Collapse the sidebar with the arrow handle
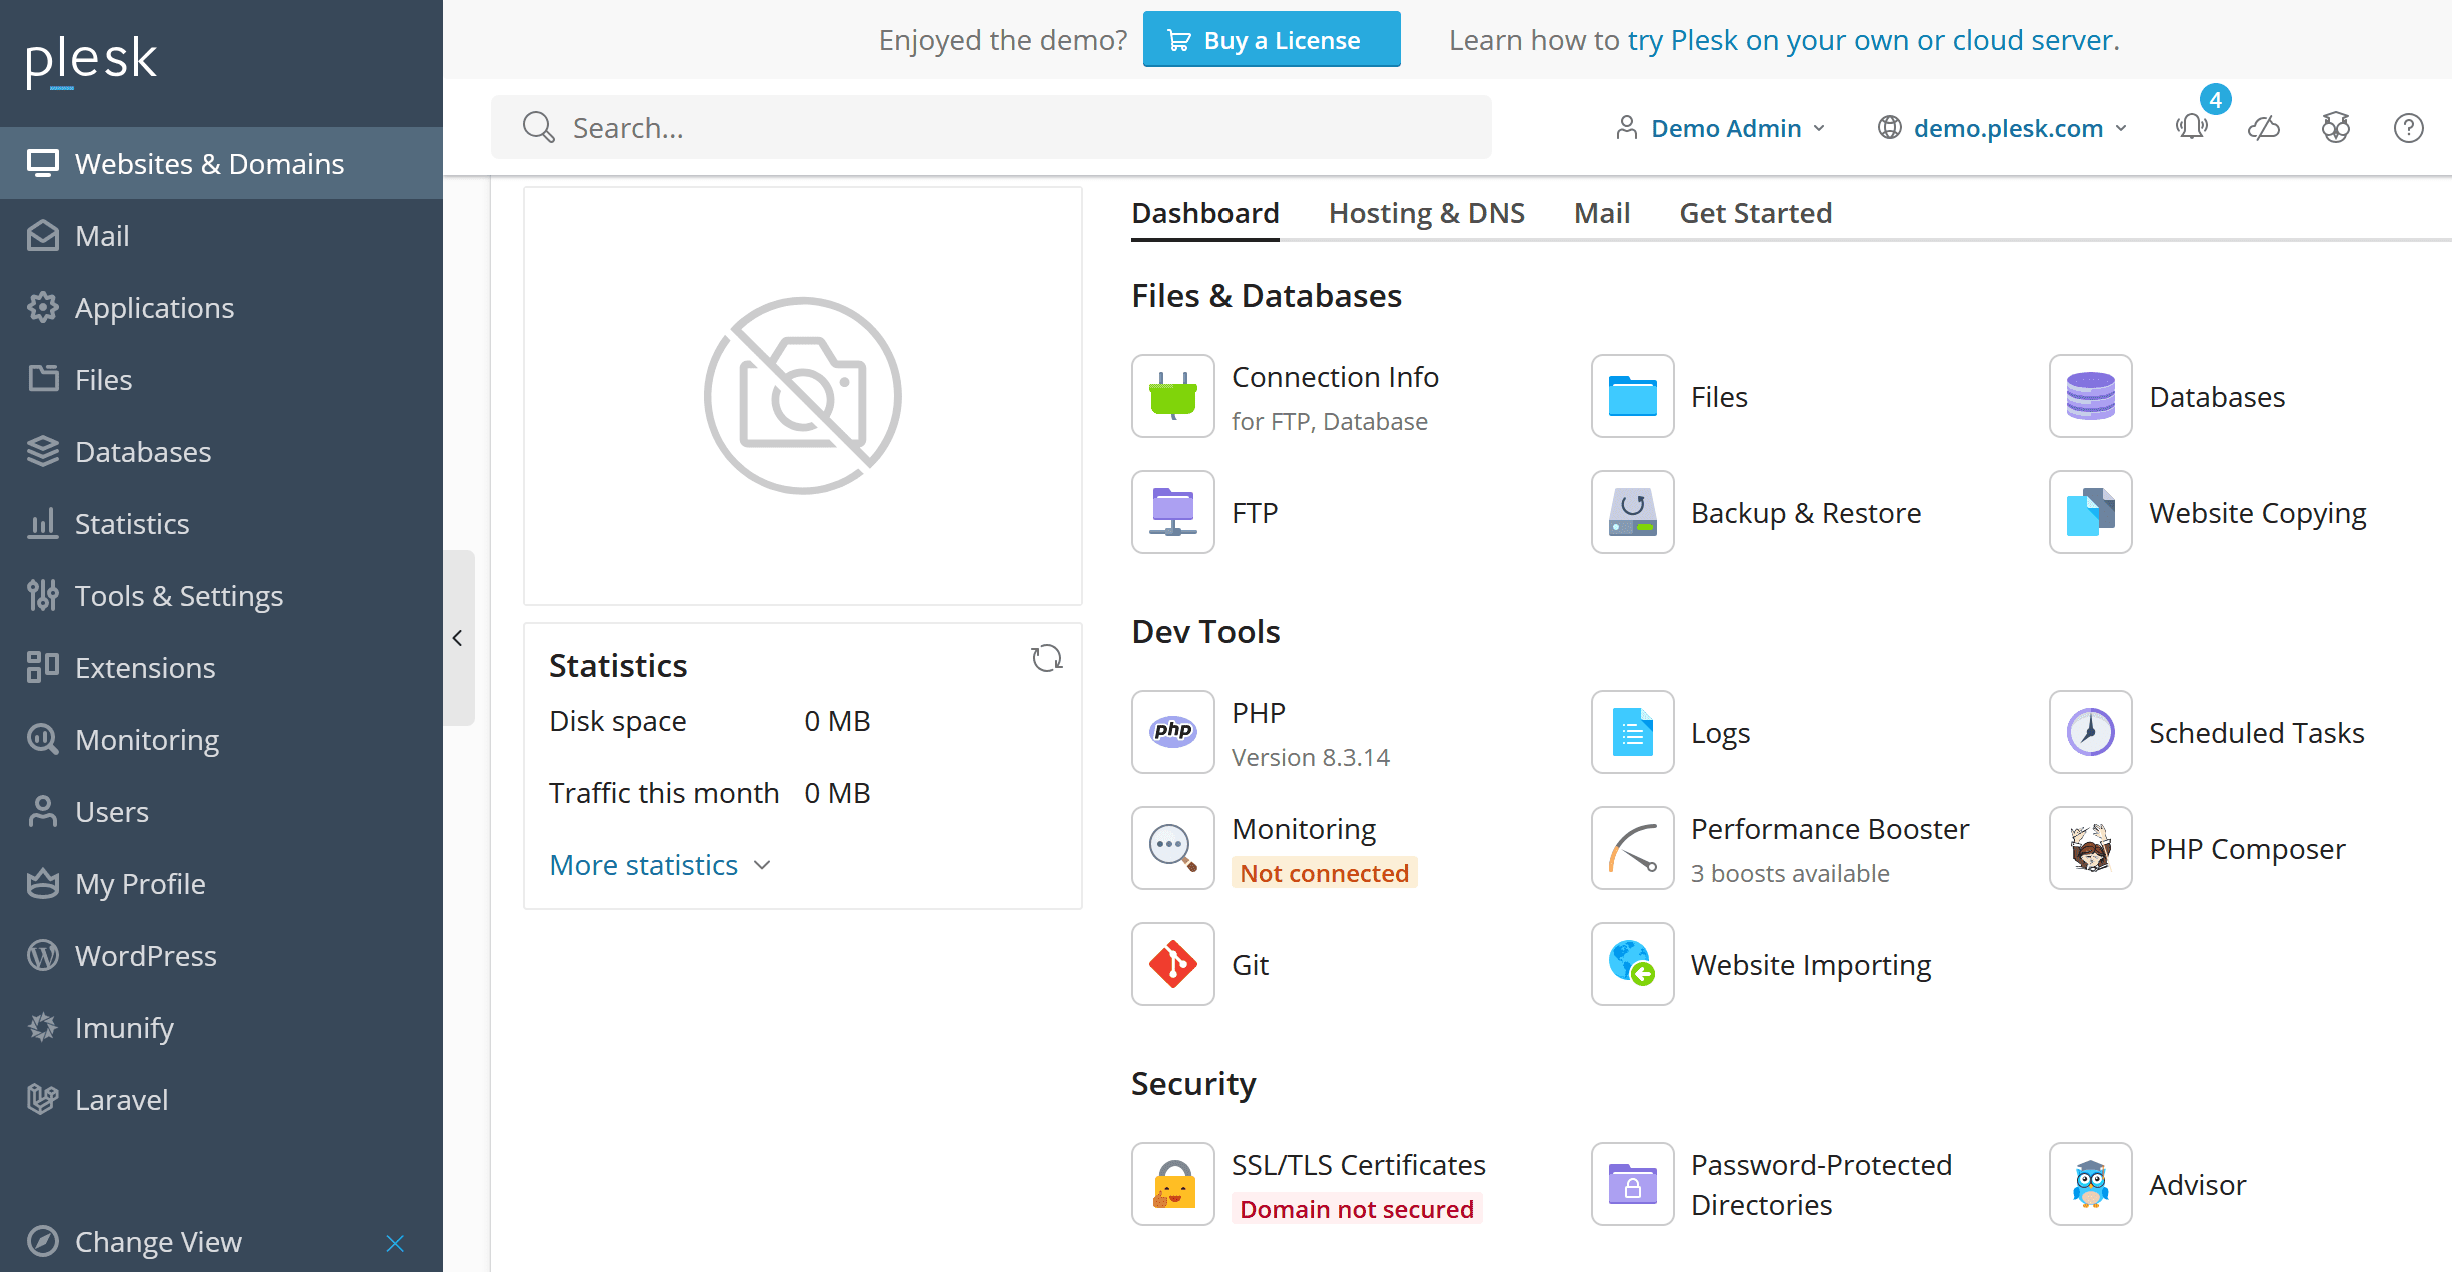The height and width of the screenshot is (1272, 2452). pyautogui.click(x=458, y=638)
